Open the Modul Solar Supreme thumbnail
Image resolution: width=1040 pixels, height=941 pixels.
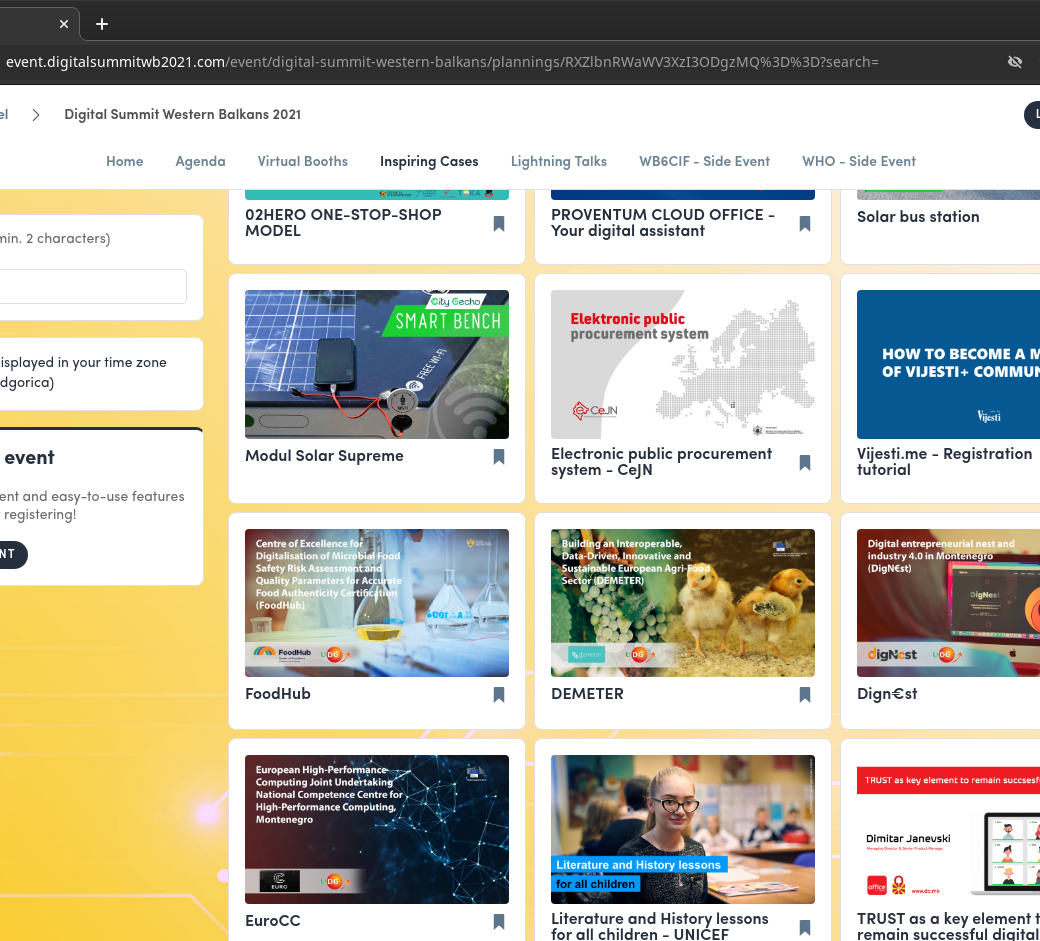point(377,364)
